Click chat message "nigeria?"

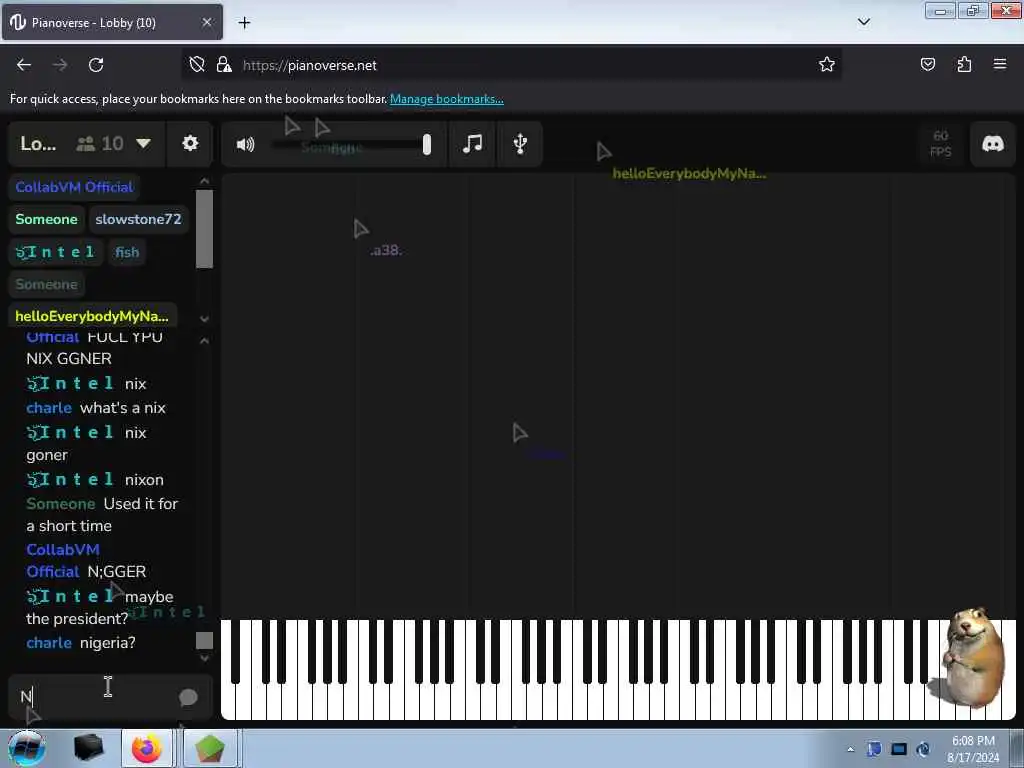108,643
